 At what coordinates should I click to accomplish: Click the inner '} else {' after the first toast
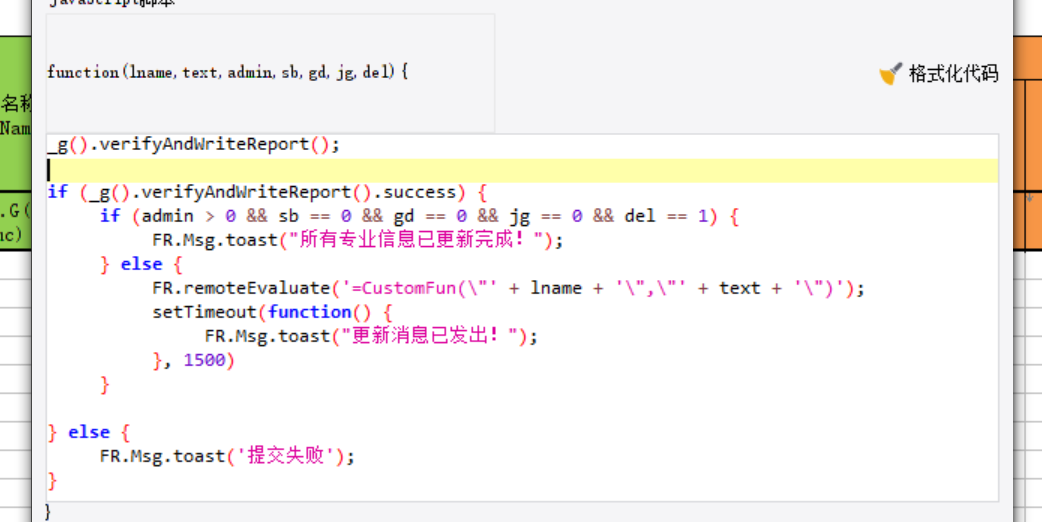[141, 265]
